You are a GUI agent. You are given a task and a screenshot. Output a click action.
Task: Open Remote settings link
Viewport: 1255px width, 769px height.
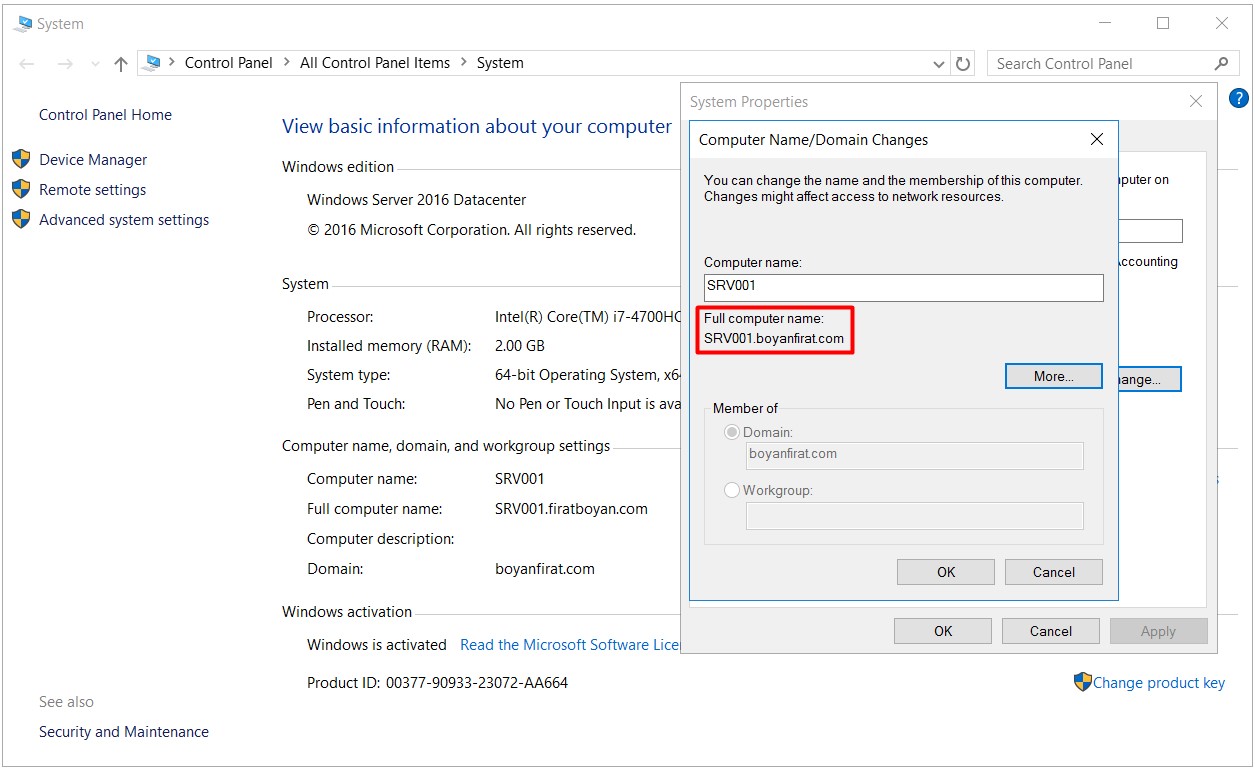coord(92,190)
